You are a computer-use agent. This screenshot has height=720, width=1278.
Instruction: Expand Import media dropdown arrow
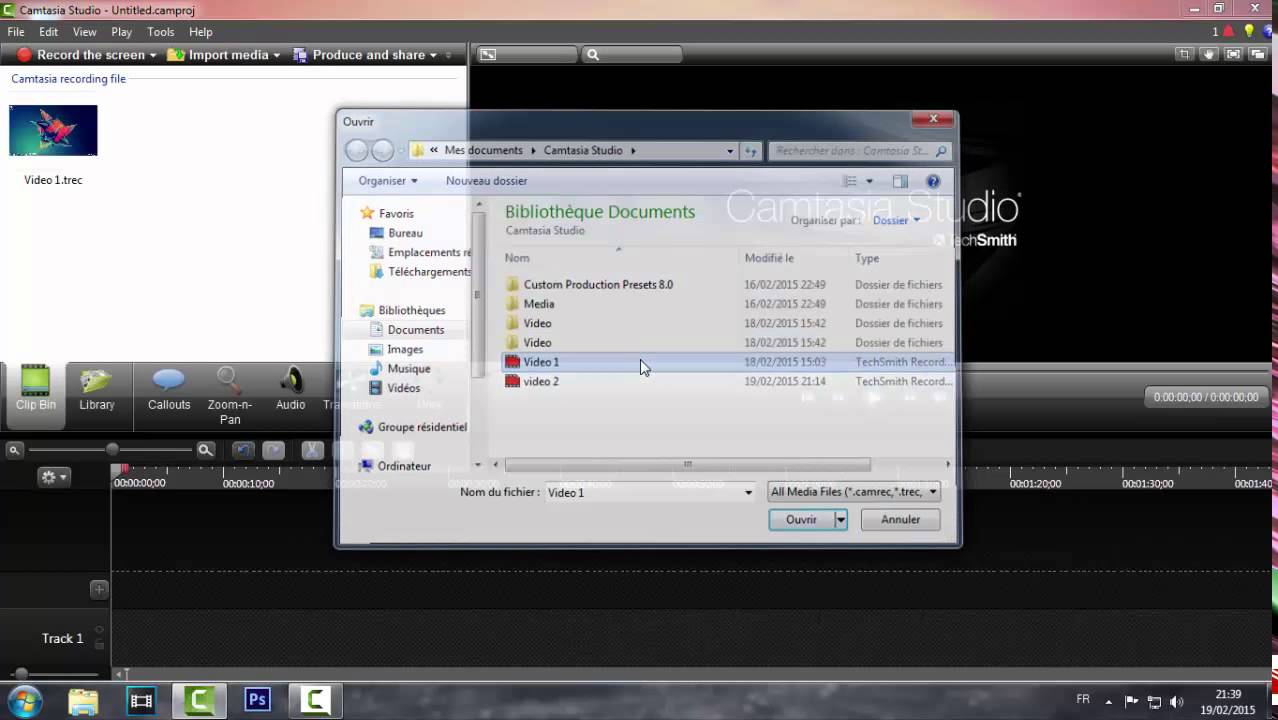click(277, 55)
